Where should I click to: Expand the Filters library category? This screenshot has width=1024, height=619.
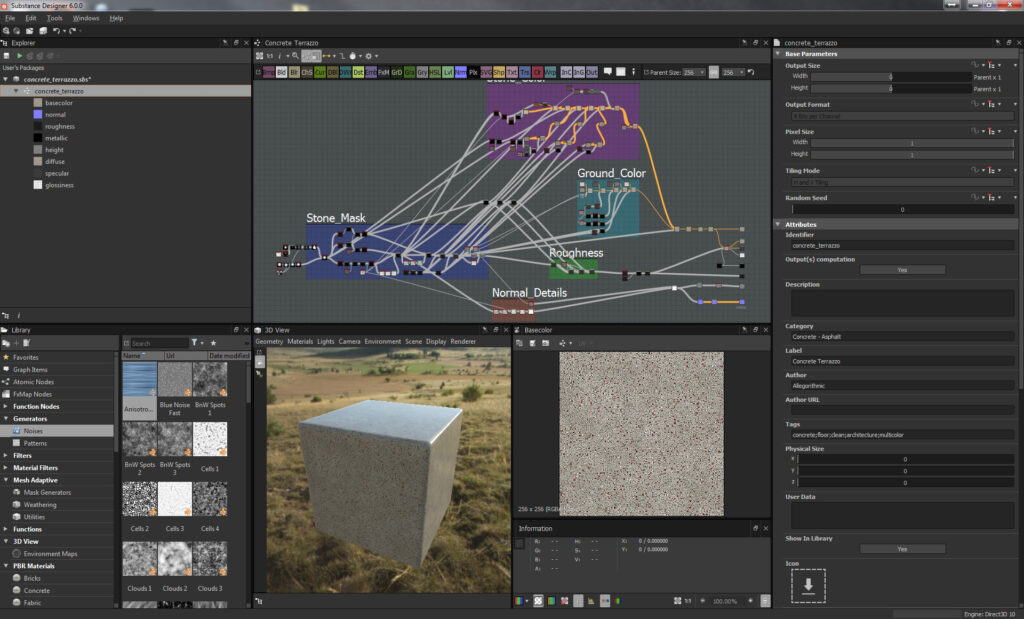pos(6,455)
